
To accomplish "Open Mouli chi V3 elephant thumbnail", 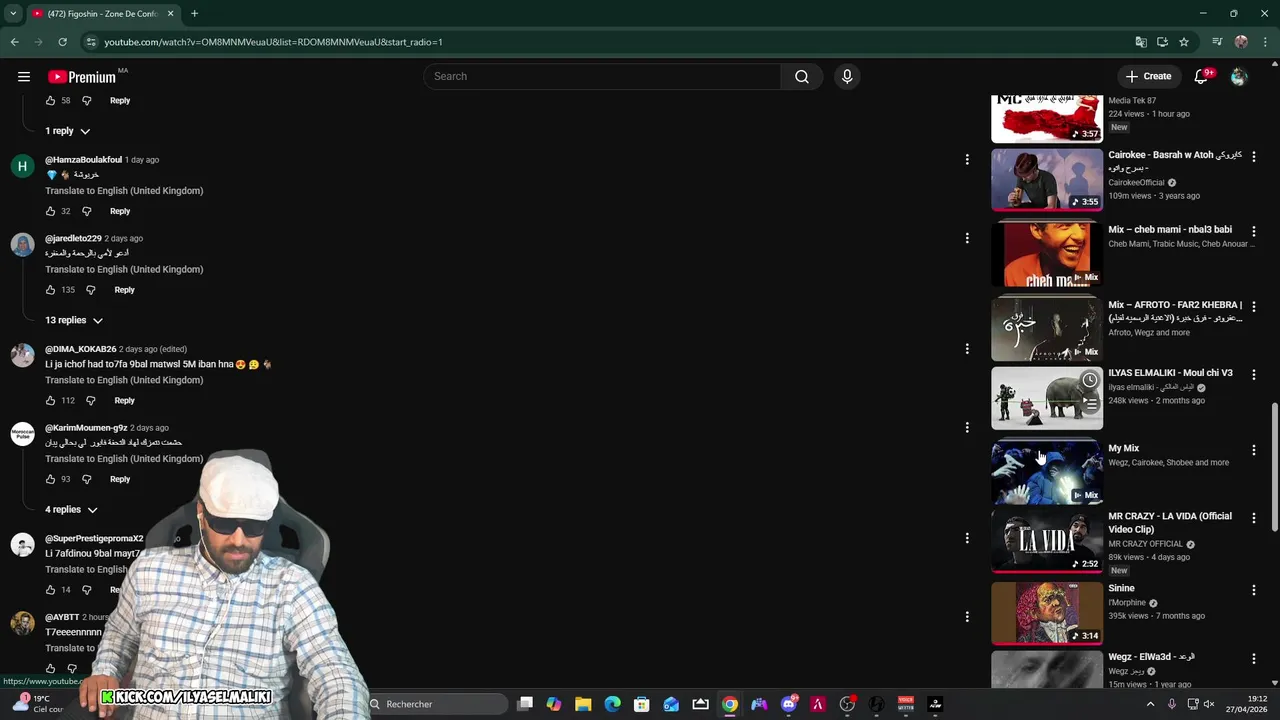I will pyautogui.click(x=1047, y=398).
